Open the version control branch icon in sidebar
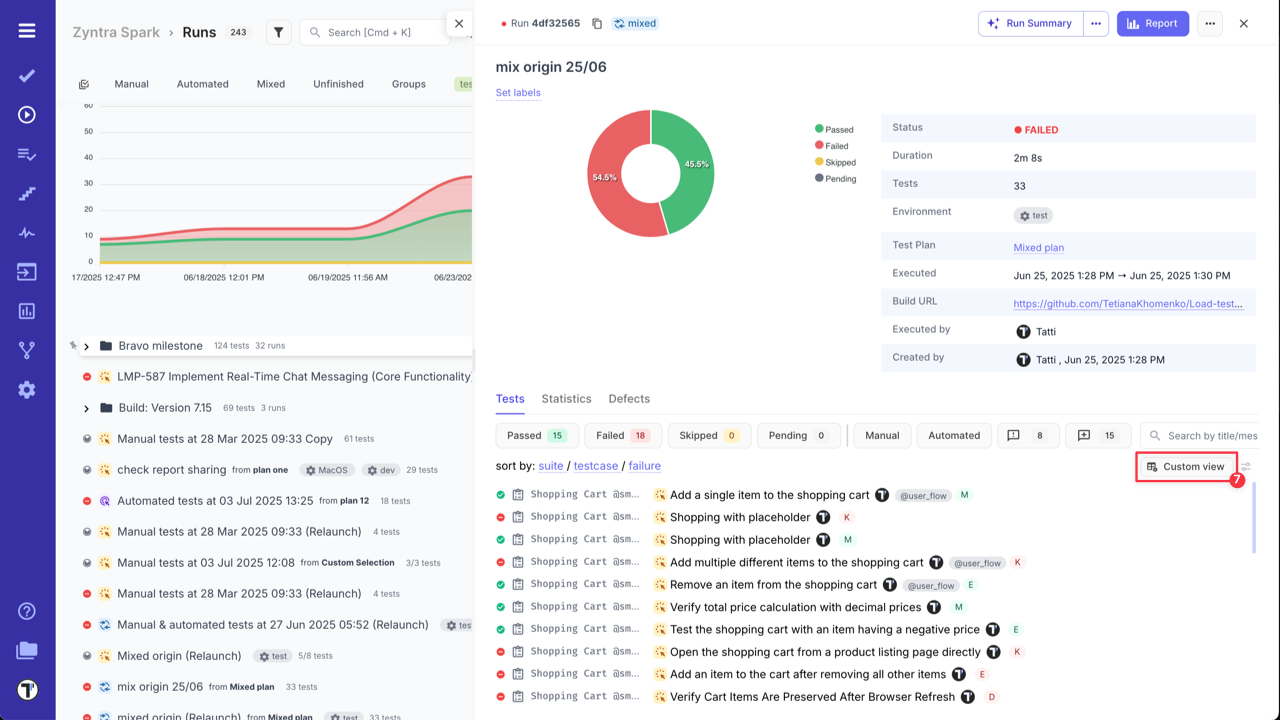The image size is (1280, 720). [26, 350]
